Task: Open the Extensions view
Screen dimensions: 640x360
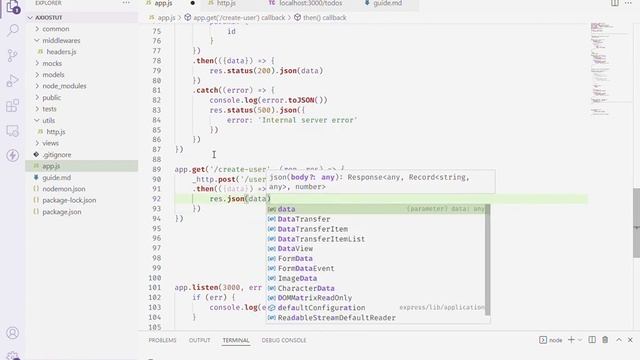Action: tap(13, 106)
